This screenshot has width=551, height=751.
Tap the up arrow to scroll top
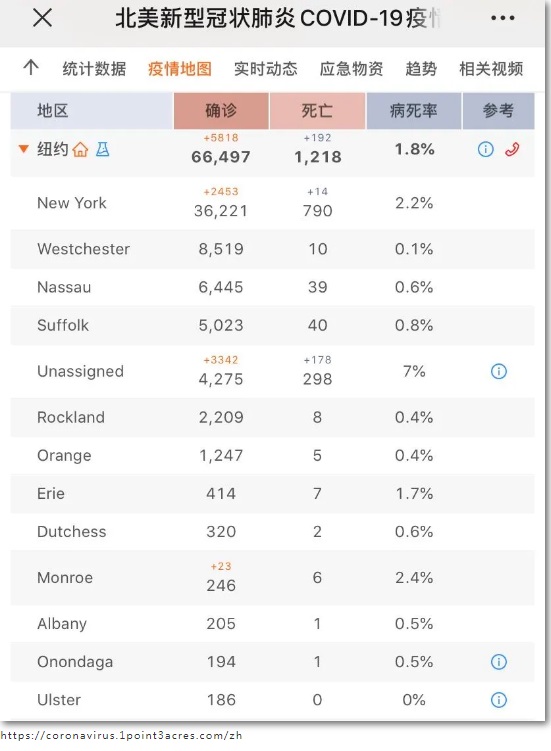pyautogui.click(x=31, y=67)
